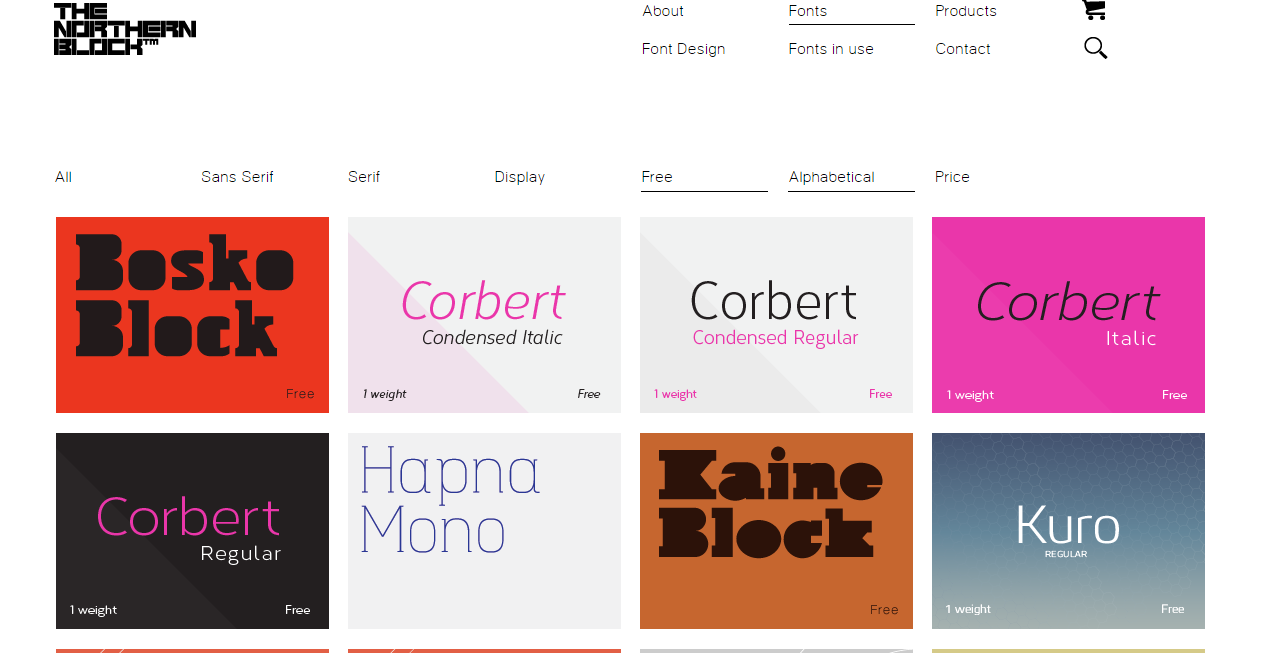Screen dimensions: 1263x653
Task: Click '1 weight' on Kuro card
Action: click(x=968, y=609)
